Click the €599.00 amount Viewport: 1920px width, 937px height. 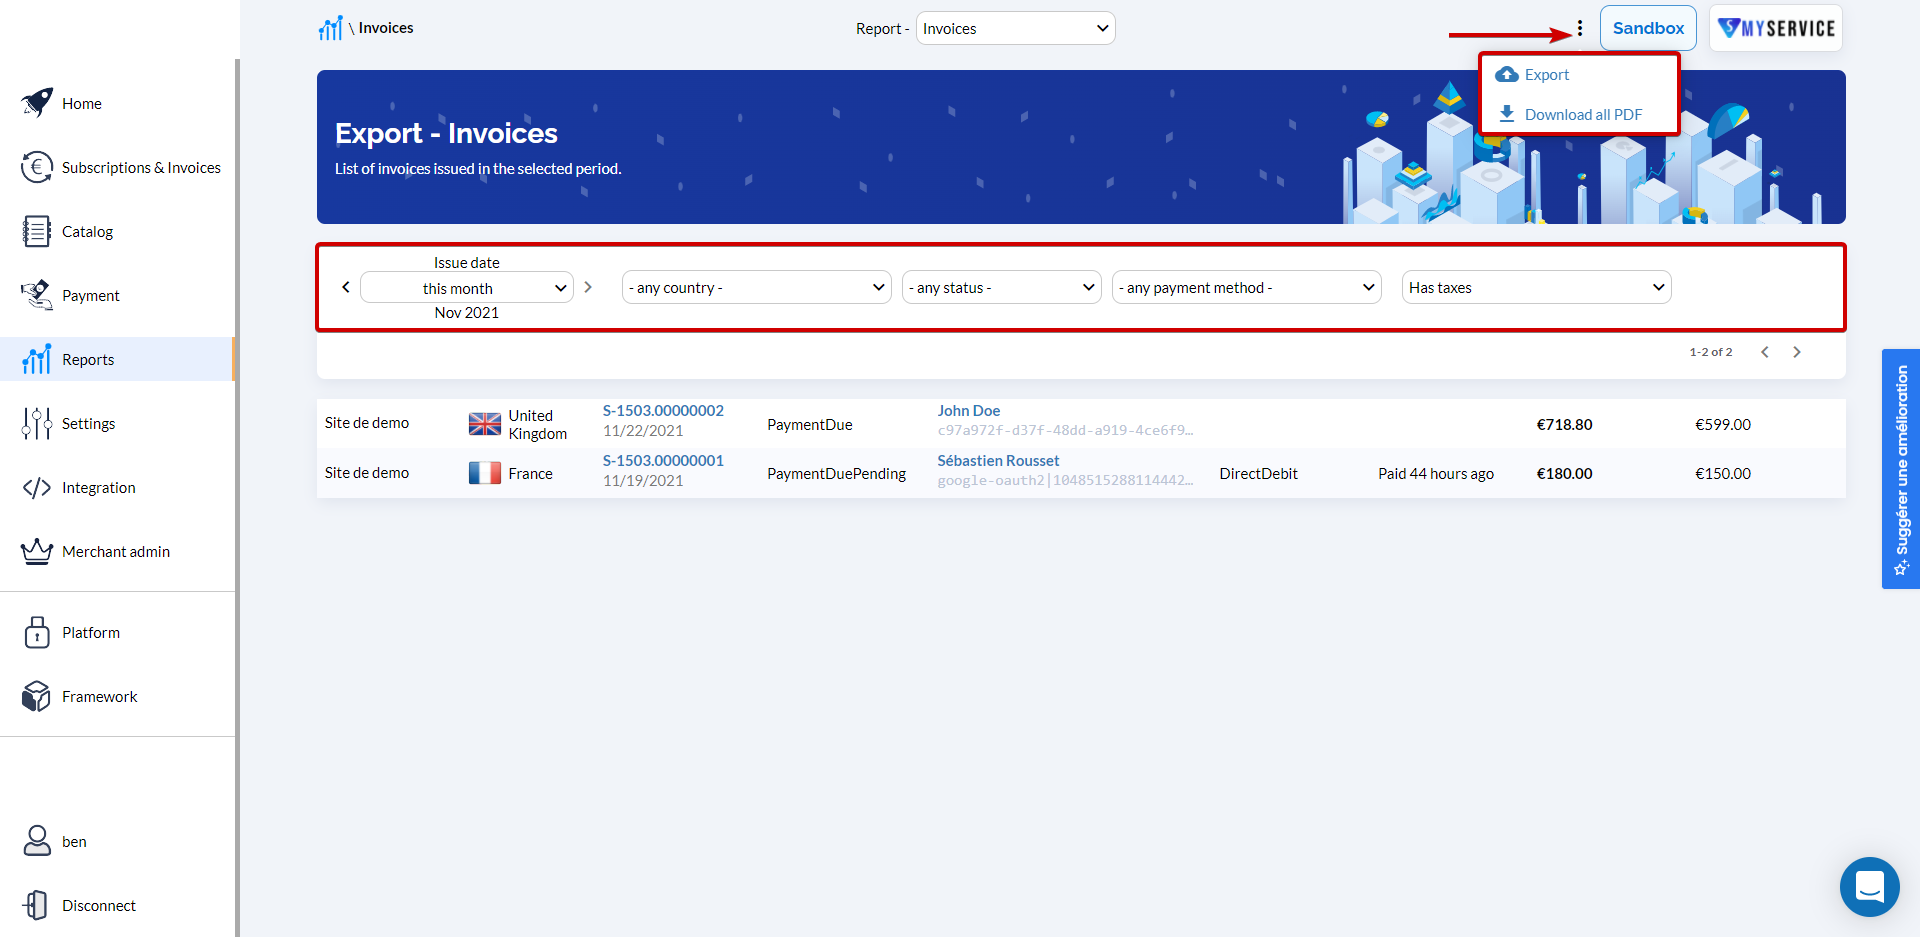pos(1723,425)
